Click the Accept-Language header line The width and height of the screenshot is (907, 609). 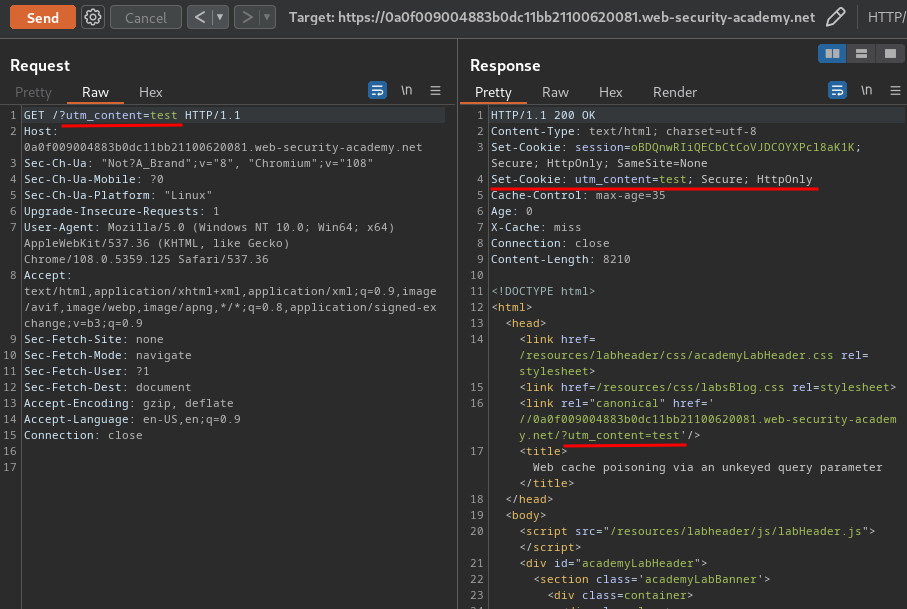tap(132, 419)
